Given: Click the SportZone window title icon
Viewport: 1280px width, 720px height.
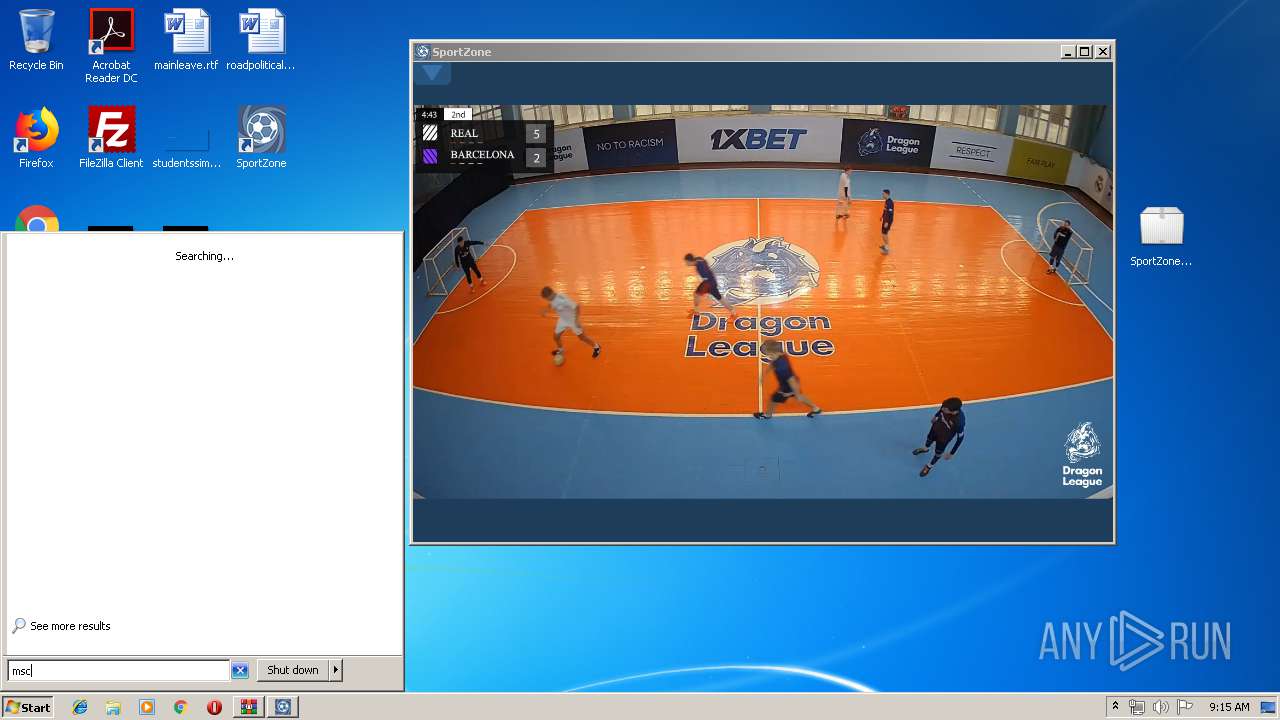Looking at the screenshot, I should pyautogui.click(x=423, y=52).
